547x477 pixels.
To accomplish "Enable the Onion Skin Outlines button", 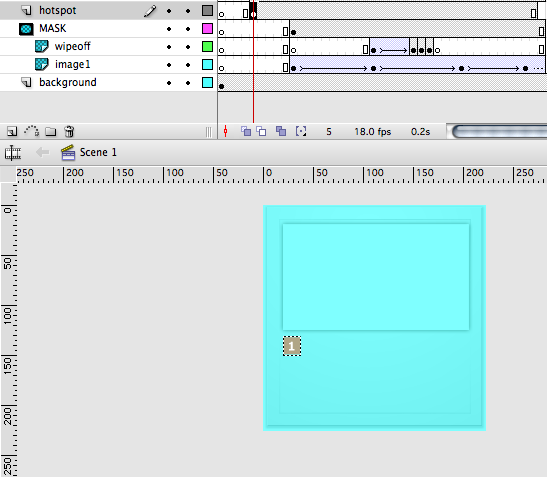I will point(261,131).
